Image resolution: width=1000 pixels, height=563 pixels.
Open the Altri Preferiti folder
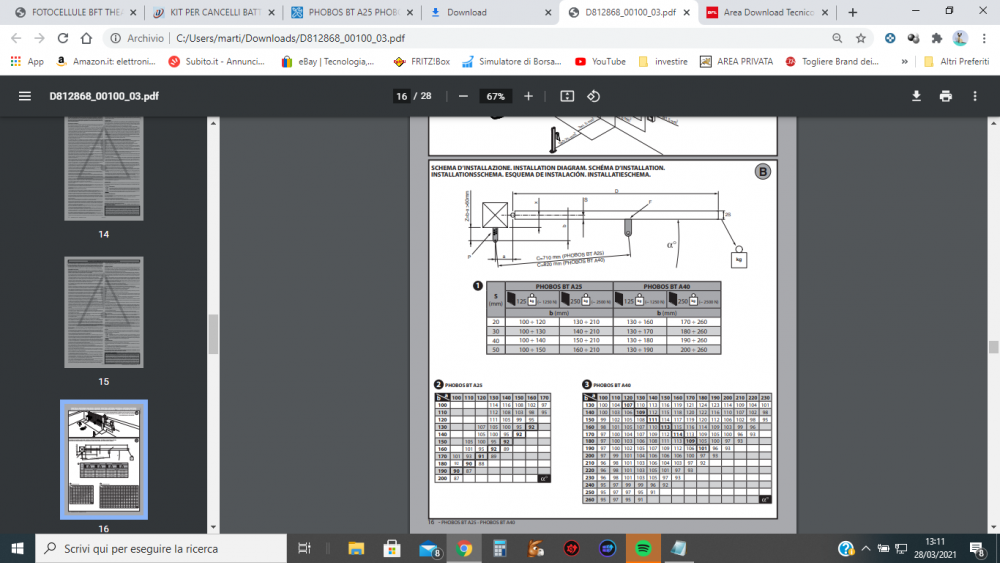click(956, 61)
